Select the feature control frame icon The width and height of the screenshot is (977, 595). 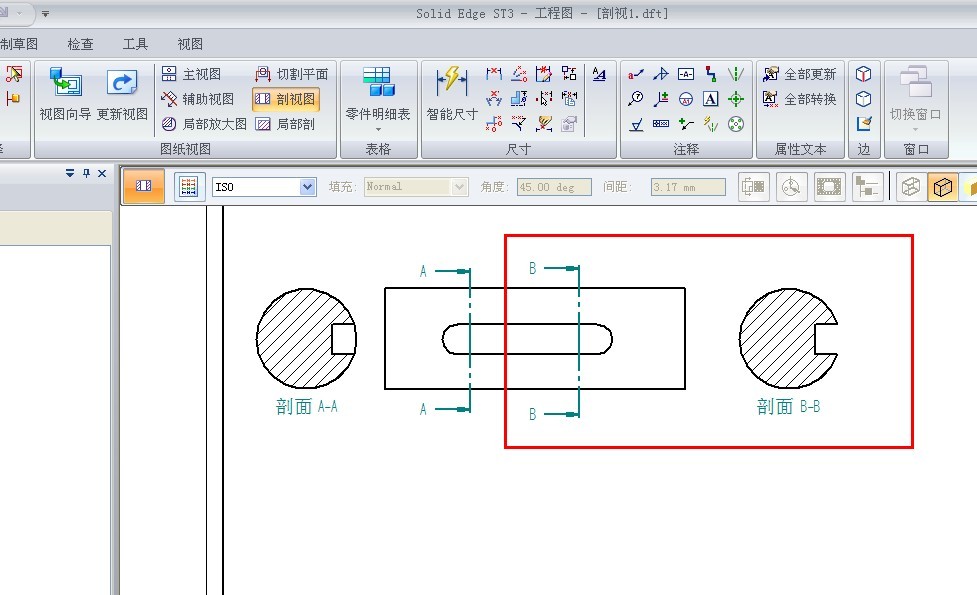(x=661, y=124)
